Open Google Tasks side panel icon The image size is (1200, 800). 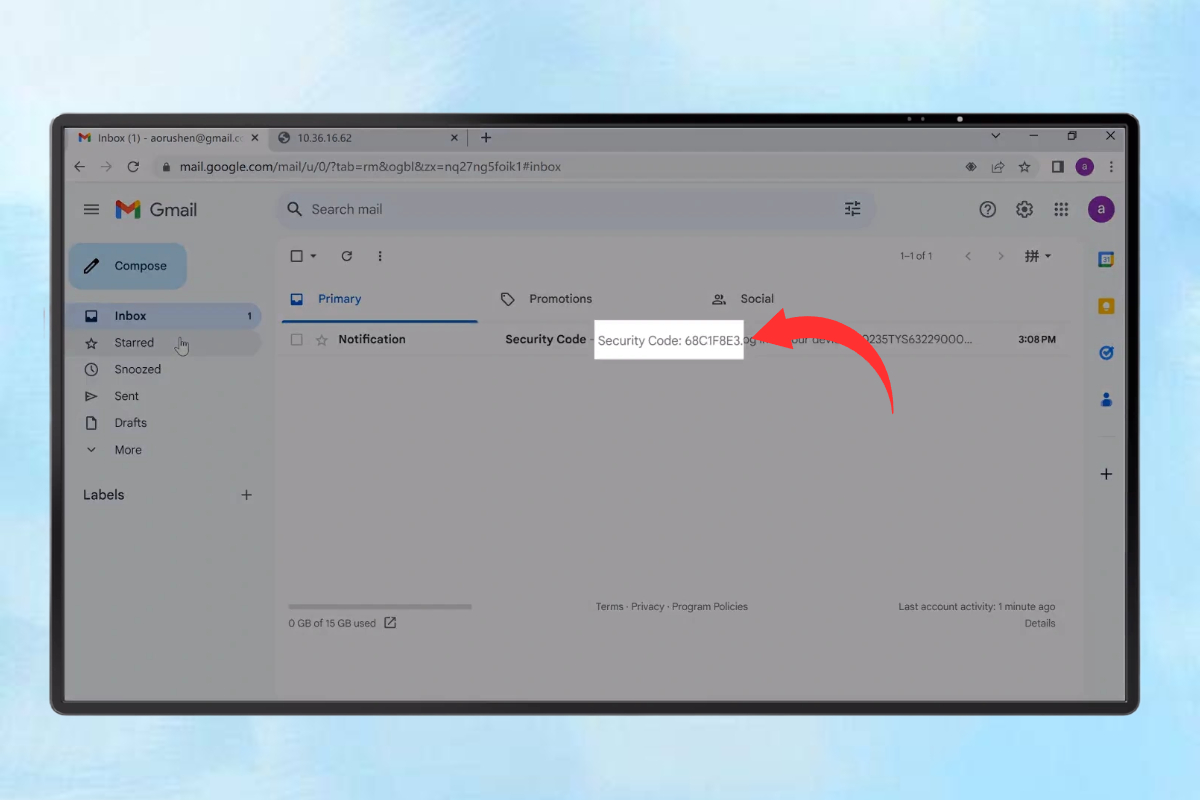(1106, 353)
